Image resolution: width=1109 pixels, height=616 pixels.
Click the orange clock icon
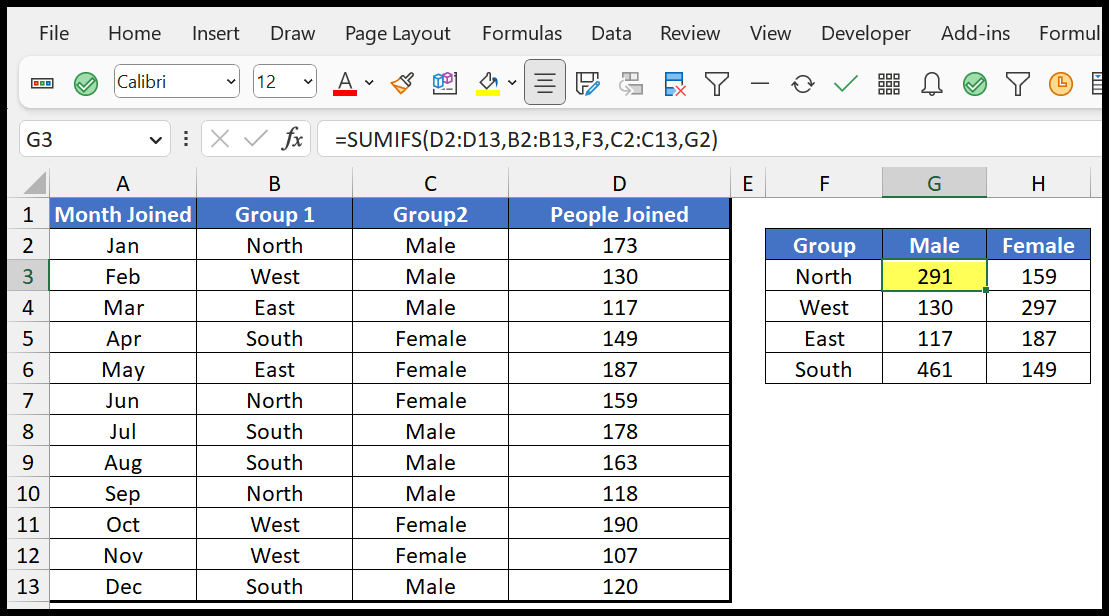pyautogui.click(x=1061, y=83)
